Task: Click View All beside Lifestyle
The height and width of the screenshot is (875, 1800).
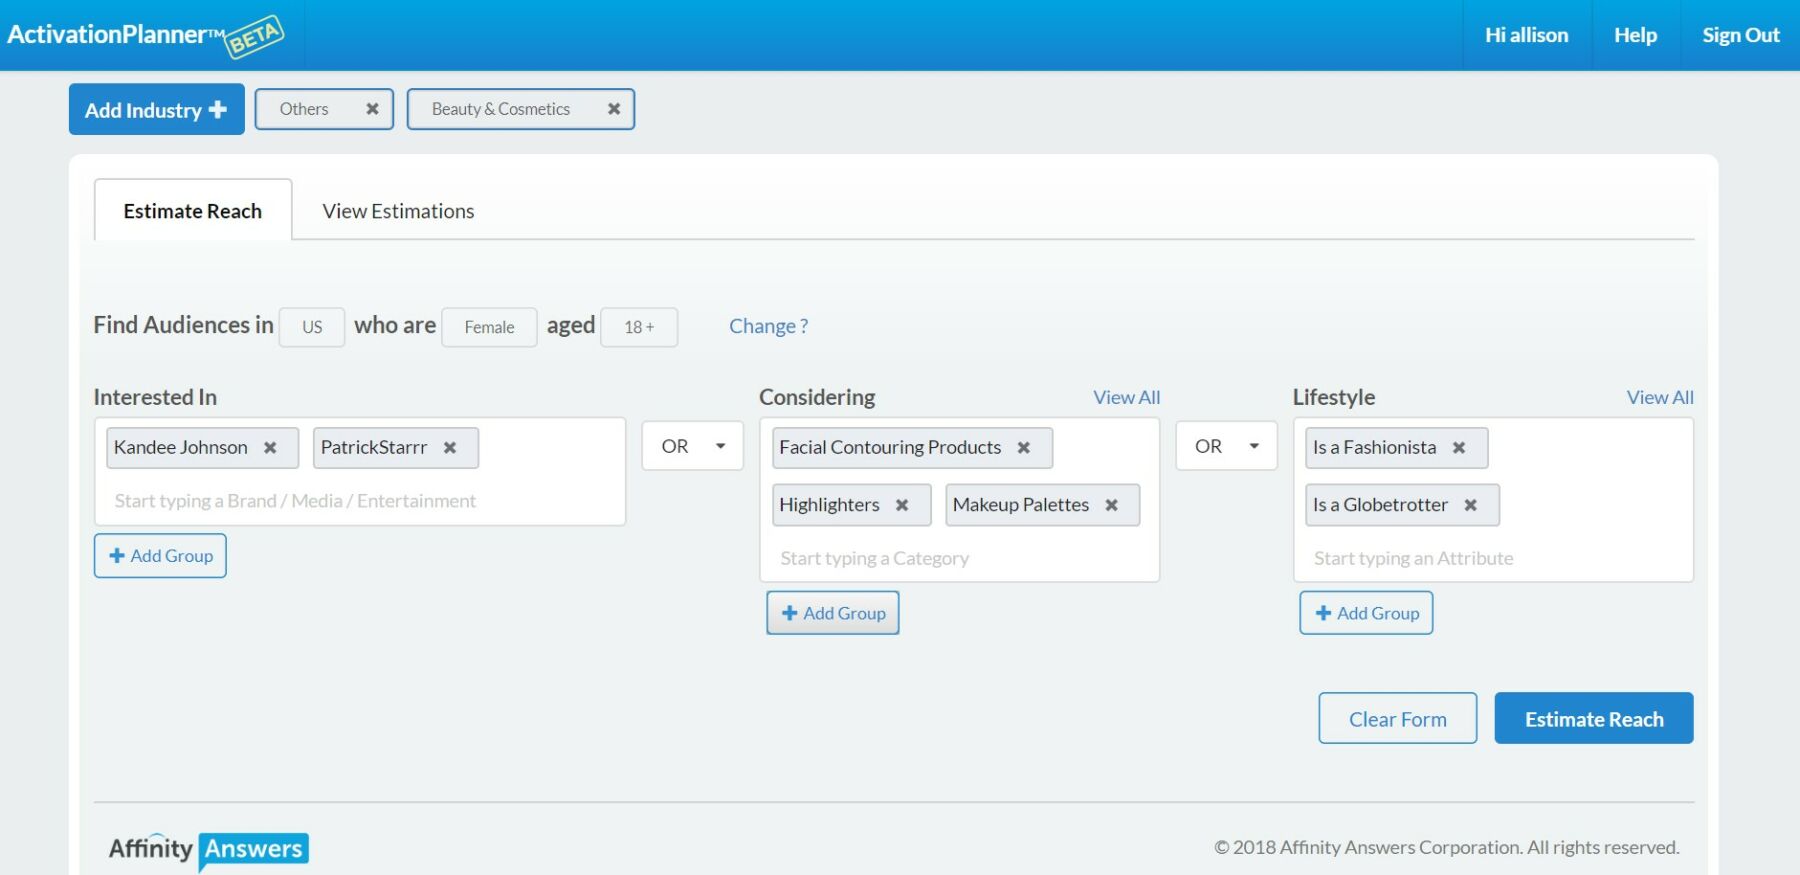Action: (1660, 397)
